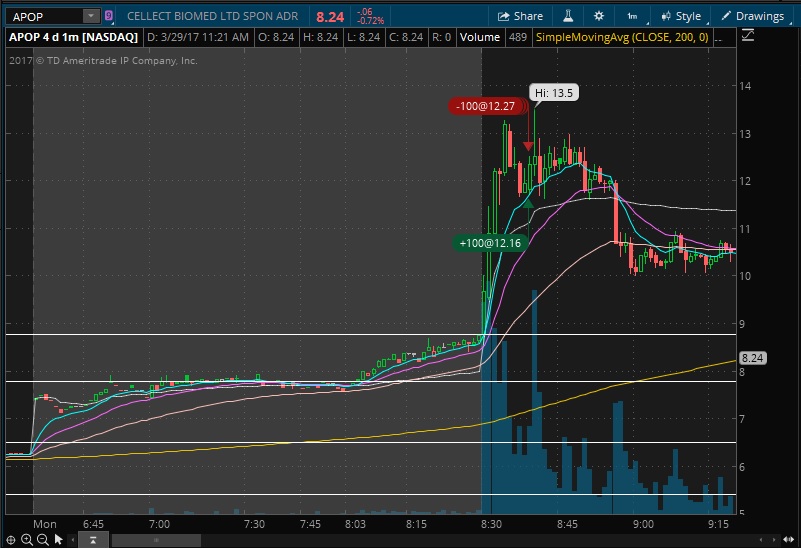Click the 8.24 price label on axis
The image size is (801, 549).
752,358
